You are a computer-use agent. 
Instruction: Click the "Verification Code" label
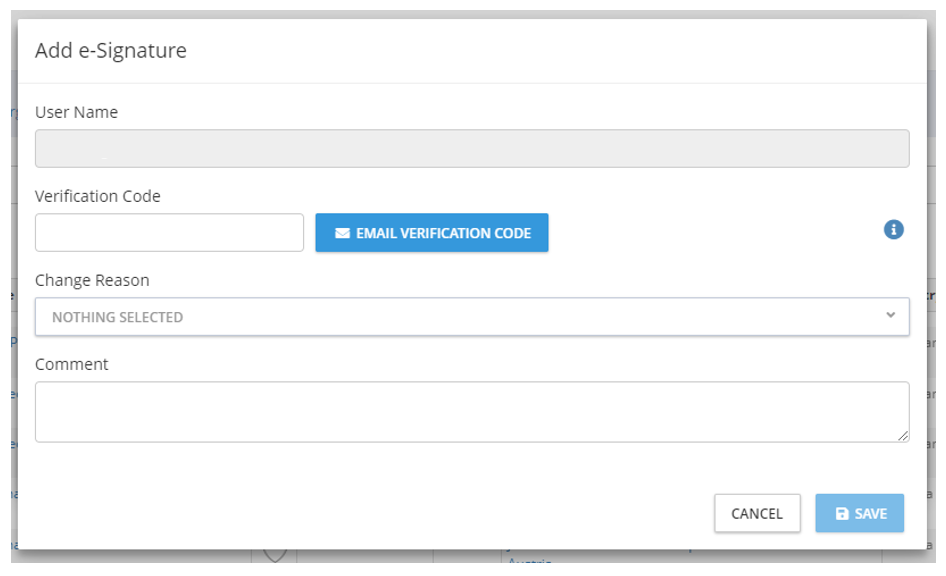pos(98,196)
